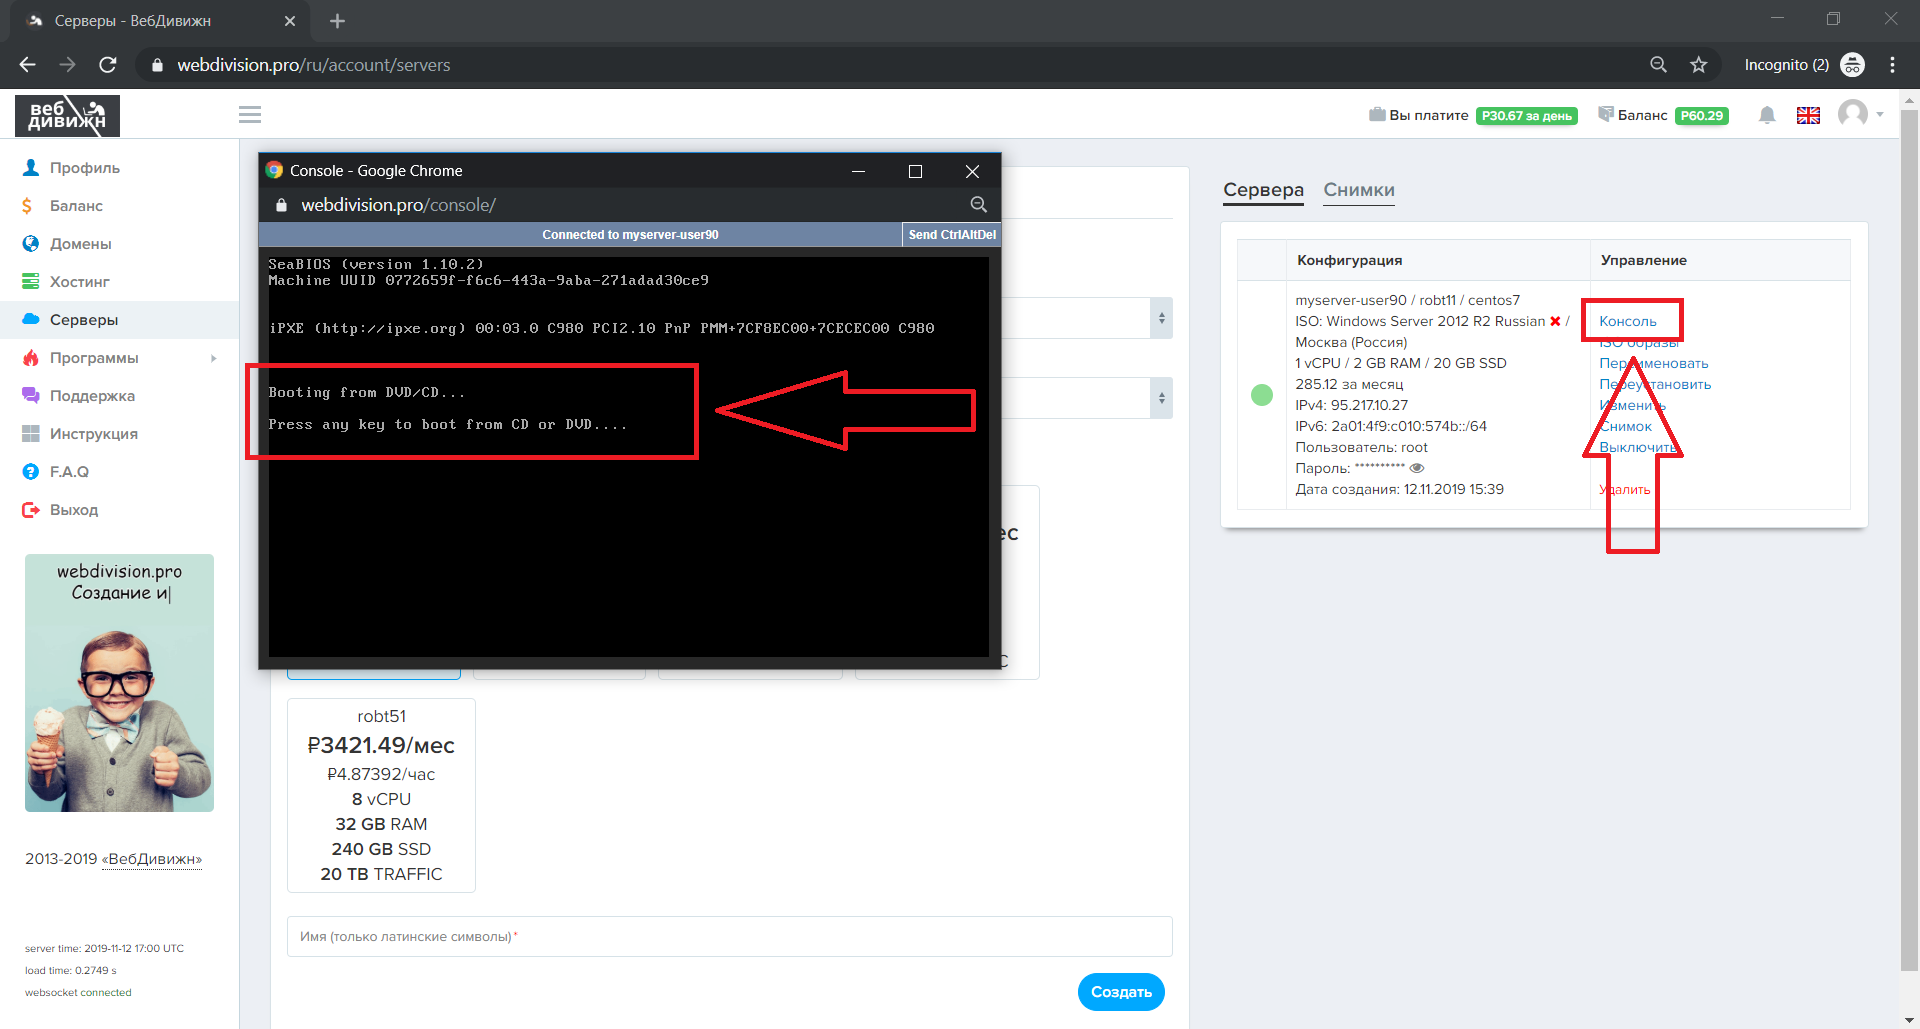Viewport: 1920px width, 1029px height.
Task: Click the hamburger menu icon
Action: pyautogui.click(x=250, y=115)
